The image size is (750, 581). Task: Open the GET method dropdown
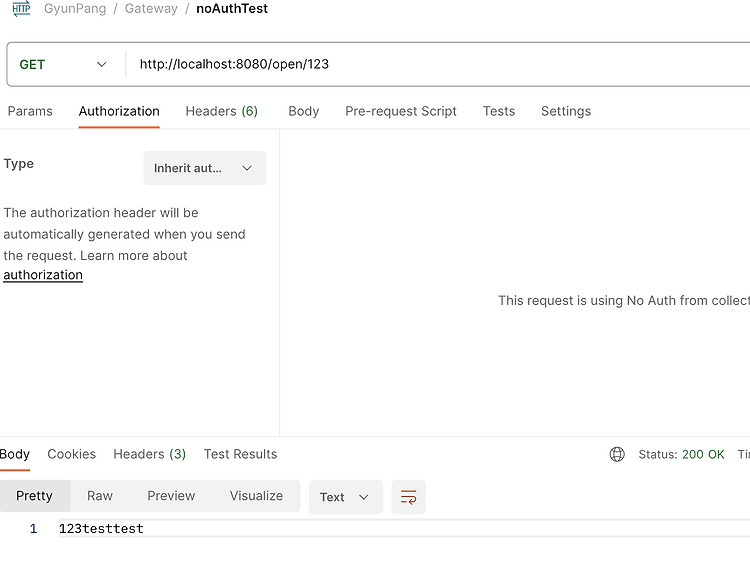pyautogui.click(x=63, y=64)
